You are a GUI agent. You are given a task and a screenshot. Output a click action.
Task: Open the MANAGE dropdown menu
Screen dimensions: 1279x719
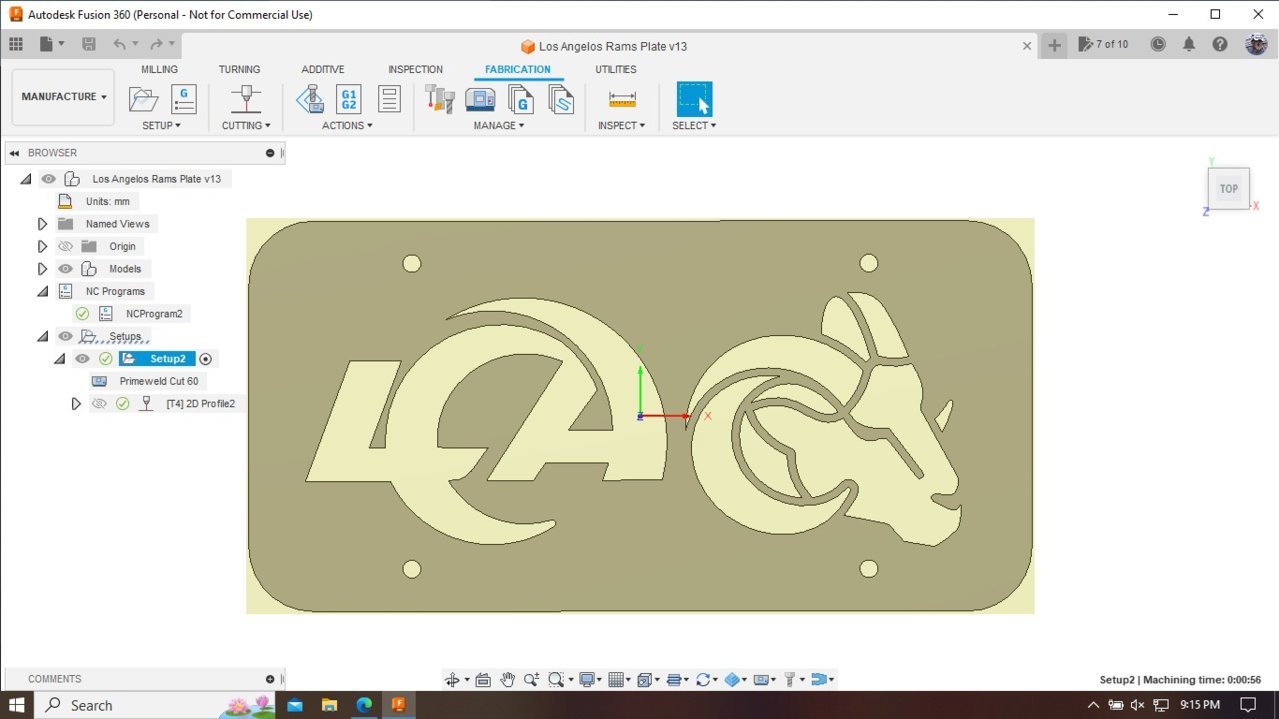(499, 126)
